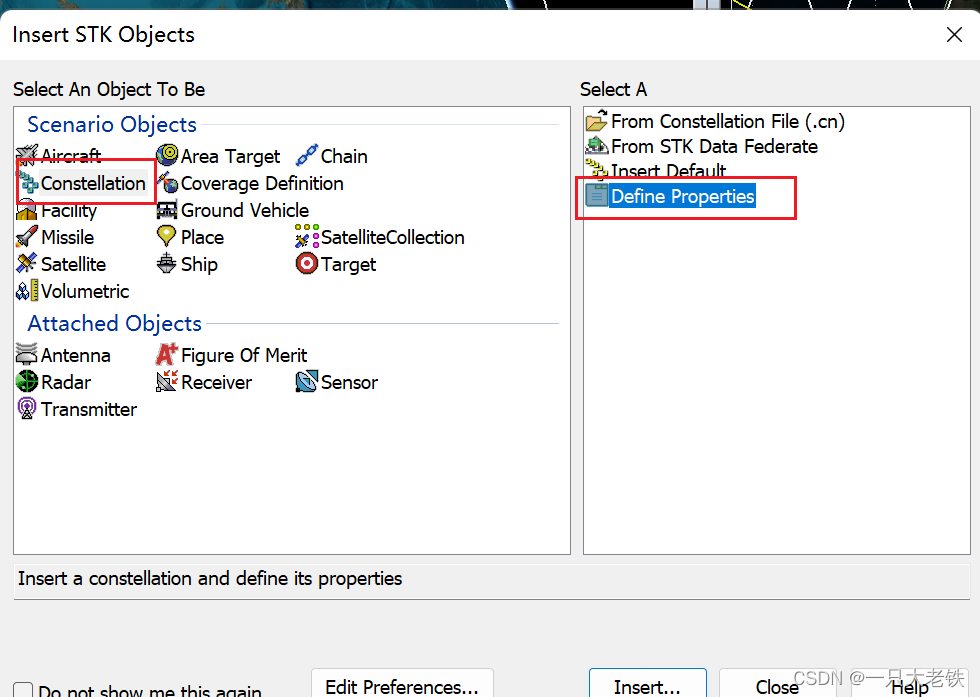
Task: Choose the Transmitter text label
Action: [89, 409]
